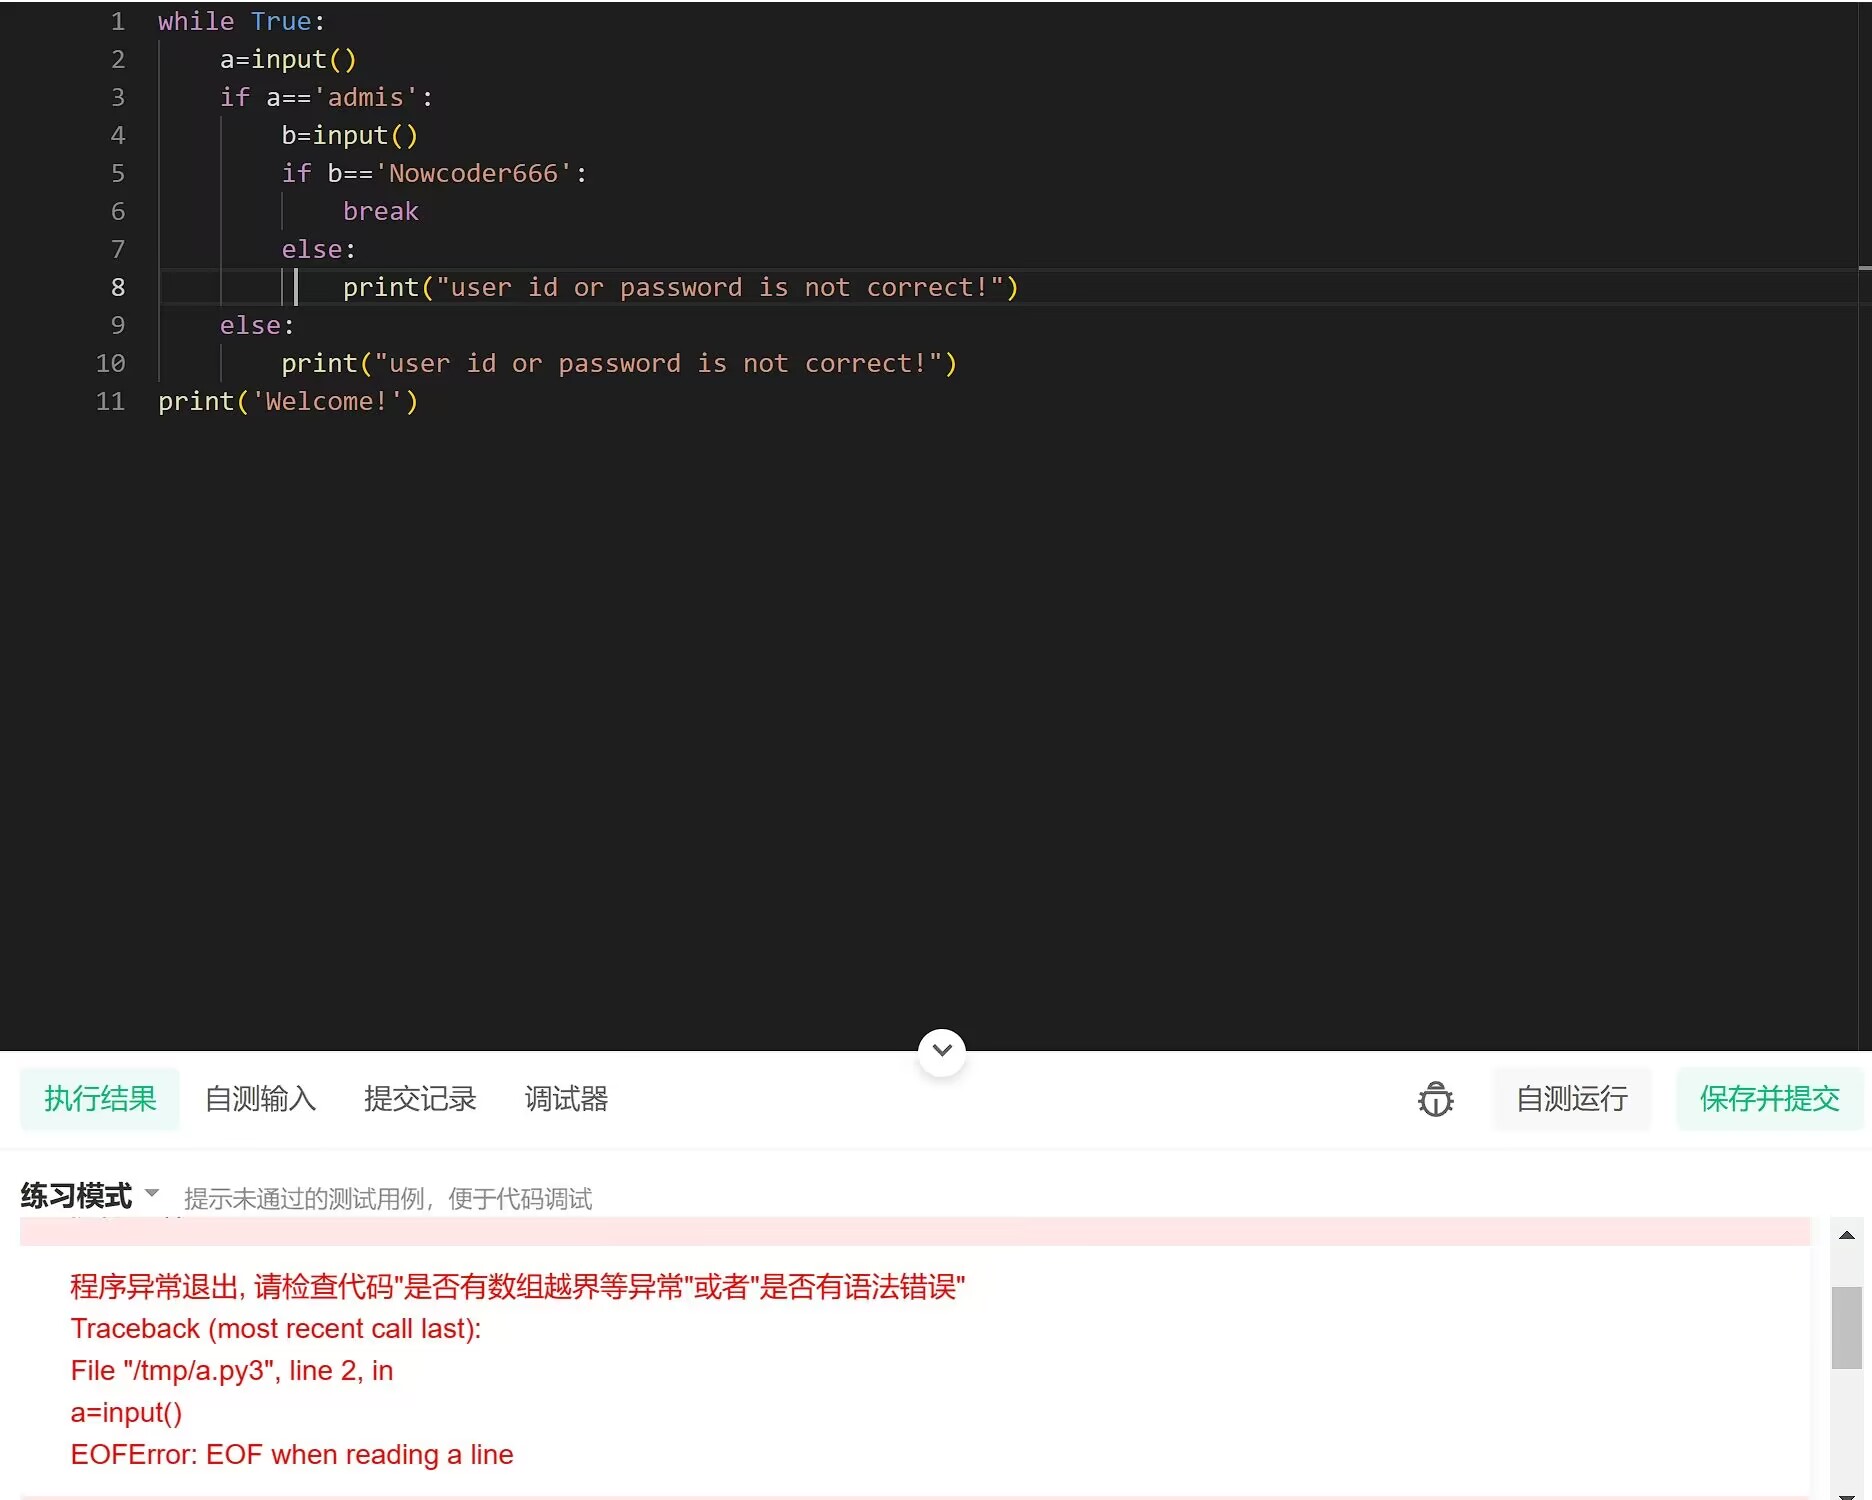
Task: Click the print('Welcome!') code line
Action: coord(289,401)
